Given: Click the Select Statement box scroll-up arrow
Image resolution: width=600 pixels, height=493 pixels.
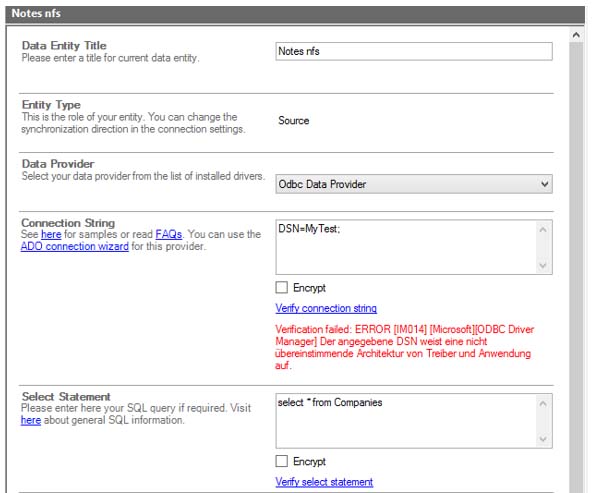Looking at the screenshot, I should coord(543,403).
